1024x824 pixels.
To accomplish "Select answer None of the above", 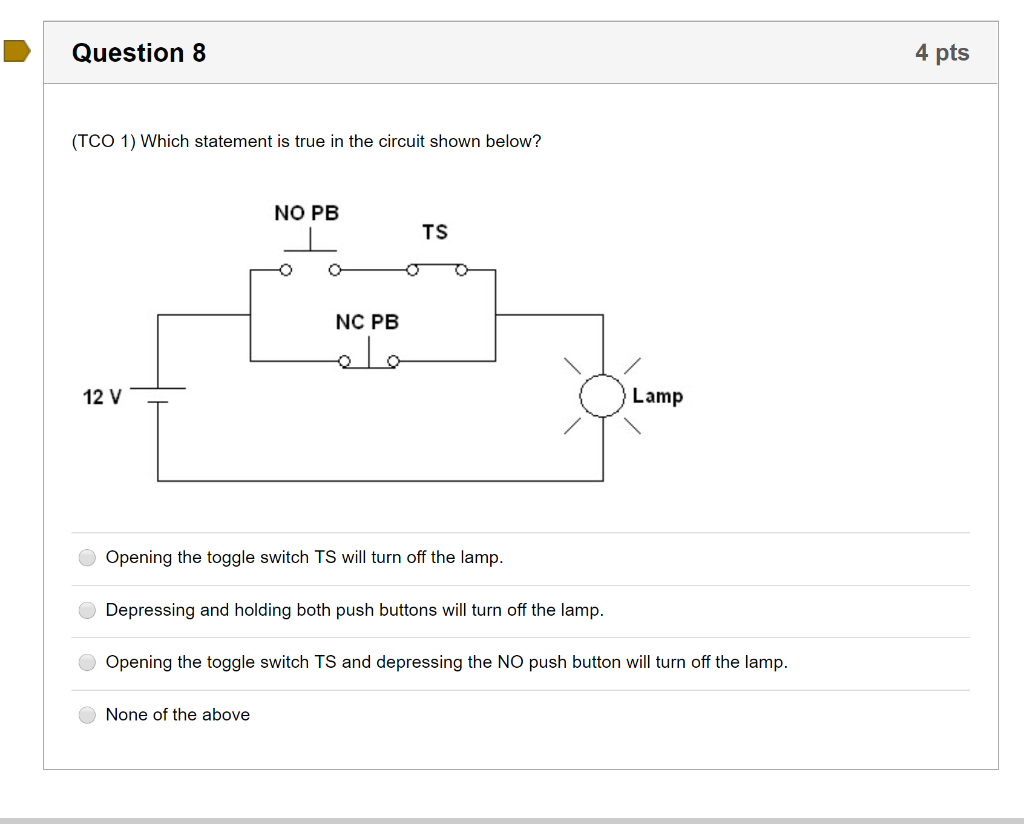I will pyautogui.click(x=87, y=715).
